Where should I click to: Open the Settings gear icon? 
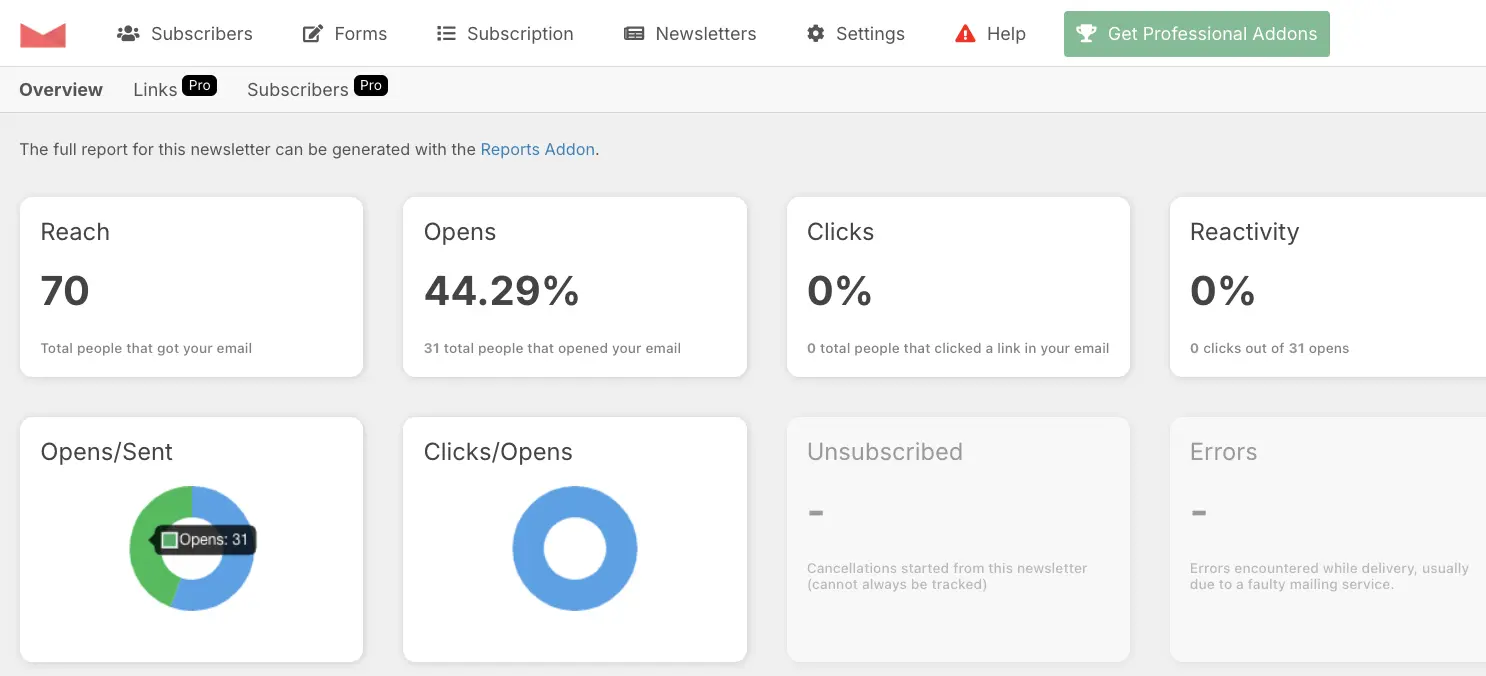[815, 33]
